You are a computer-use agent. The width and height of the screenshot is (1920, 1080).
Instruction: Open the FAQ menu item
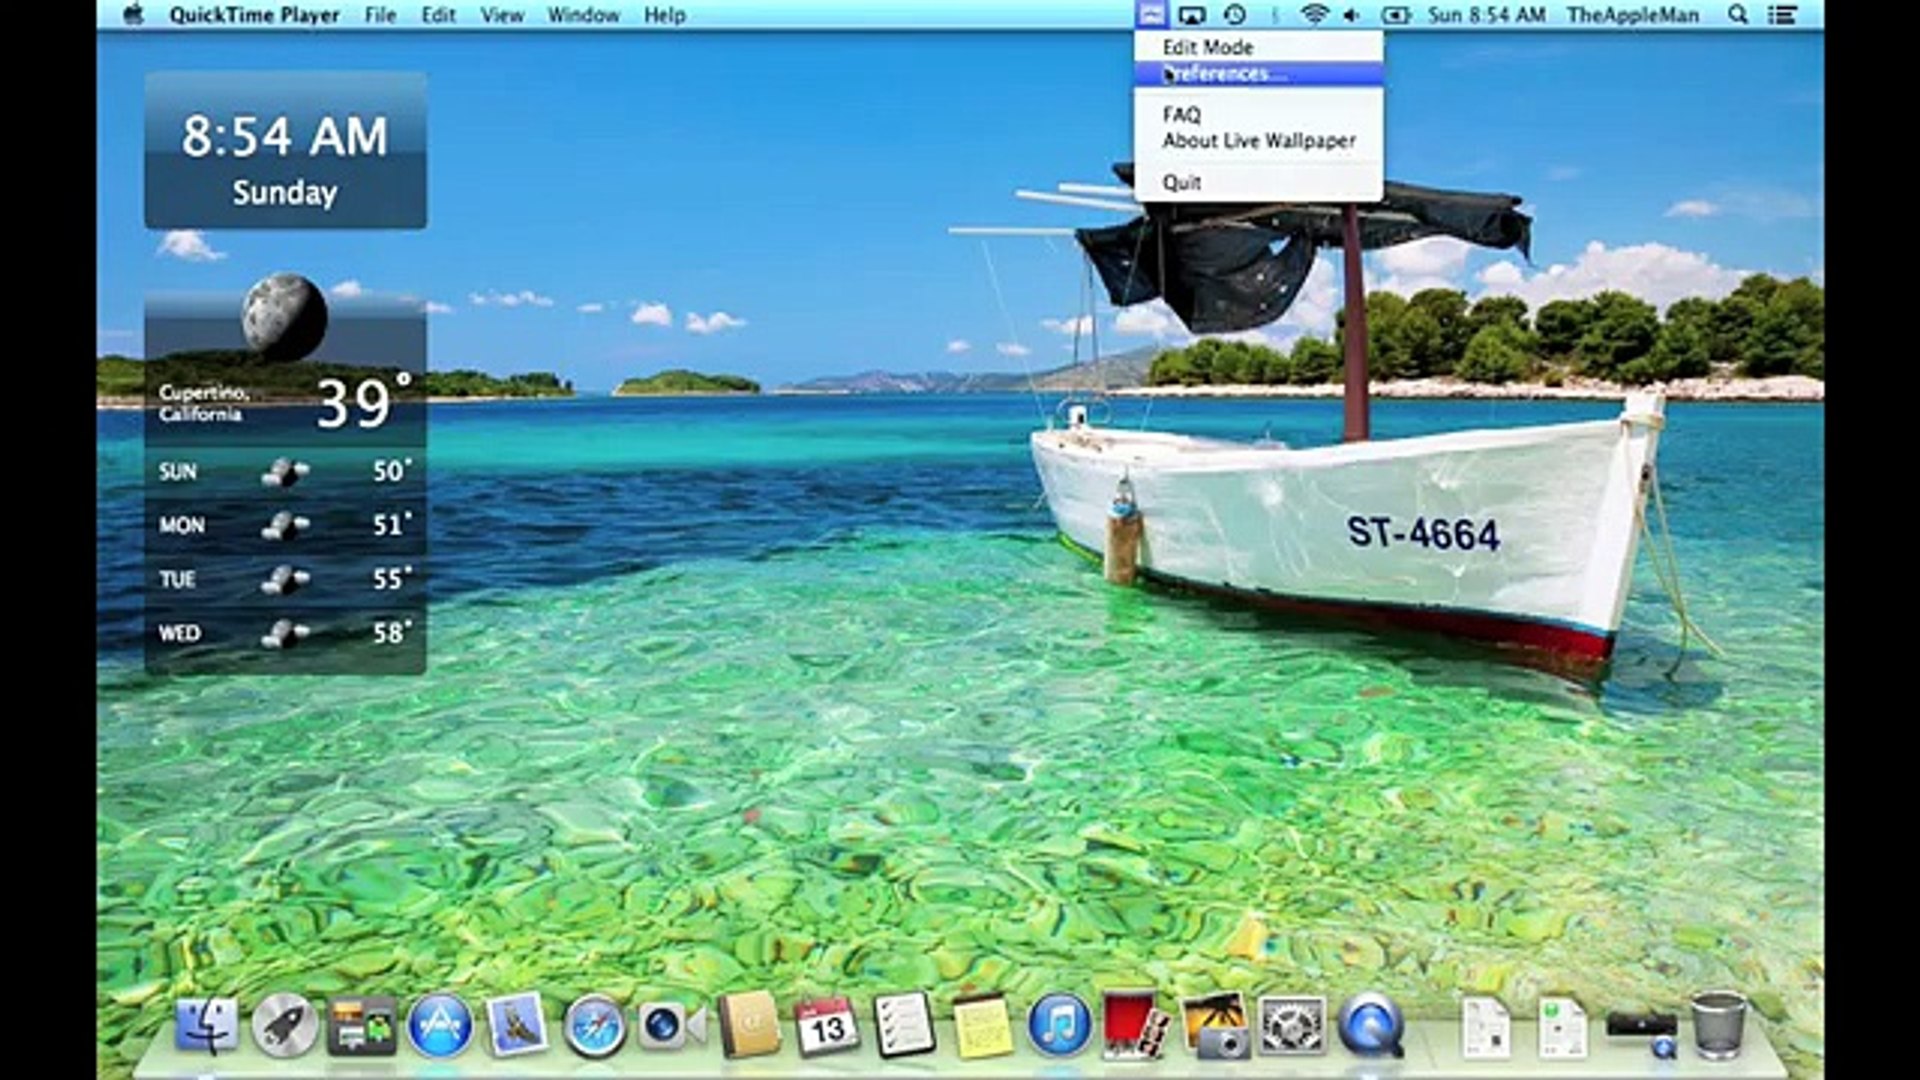[1181, 114]
